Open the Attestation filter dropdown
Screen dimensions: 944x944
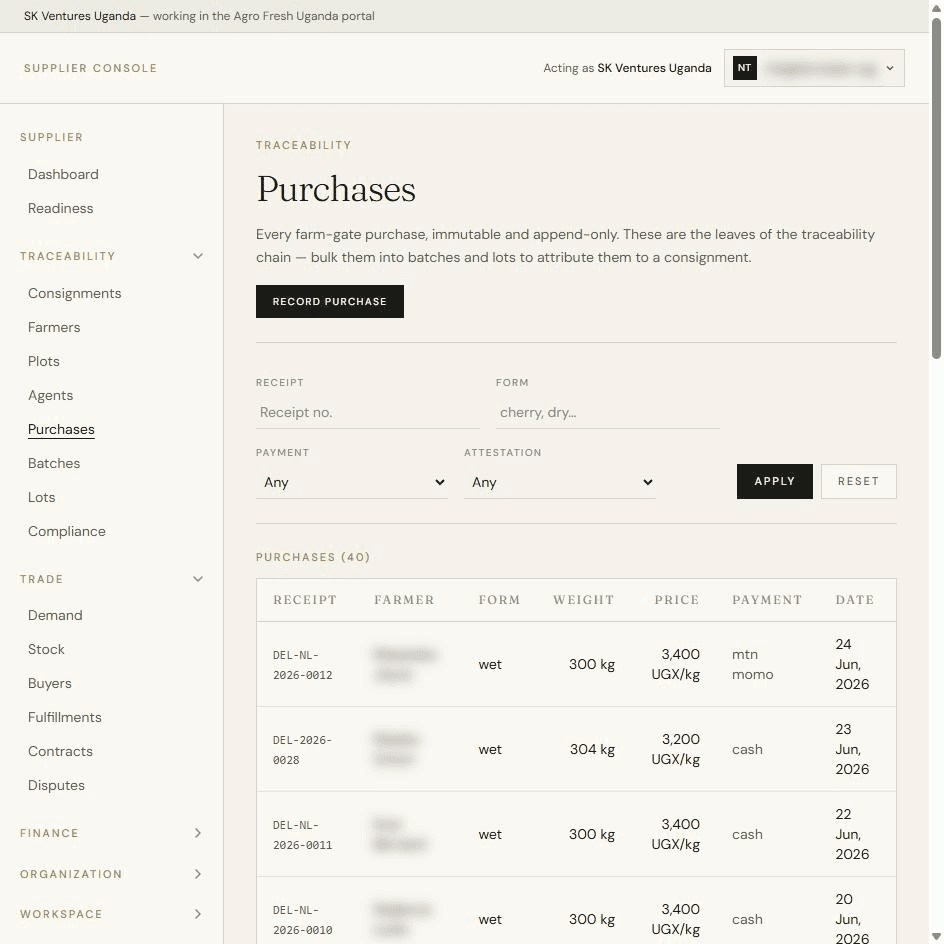click(559, 482)
